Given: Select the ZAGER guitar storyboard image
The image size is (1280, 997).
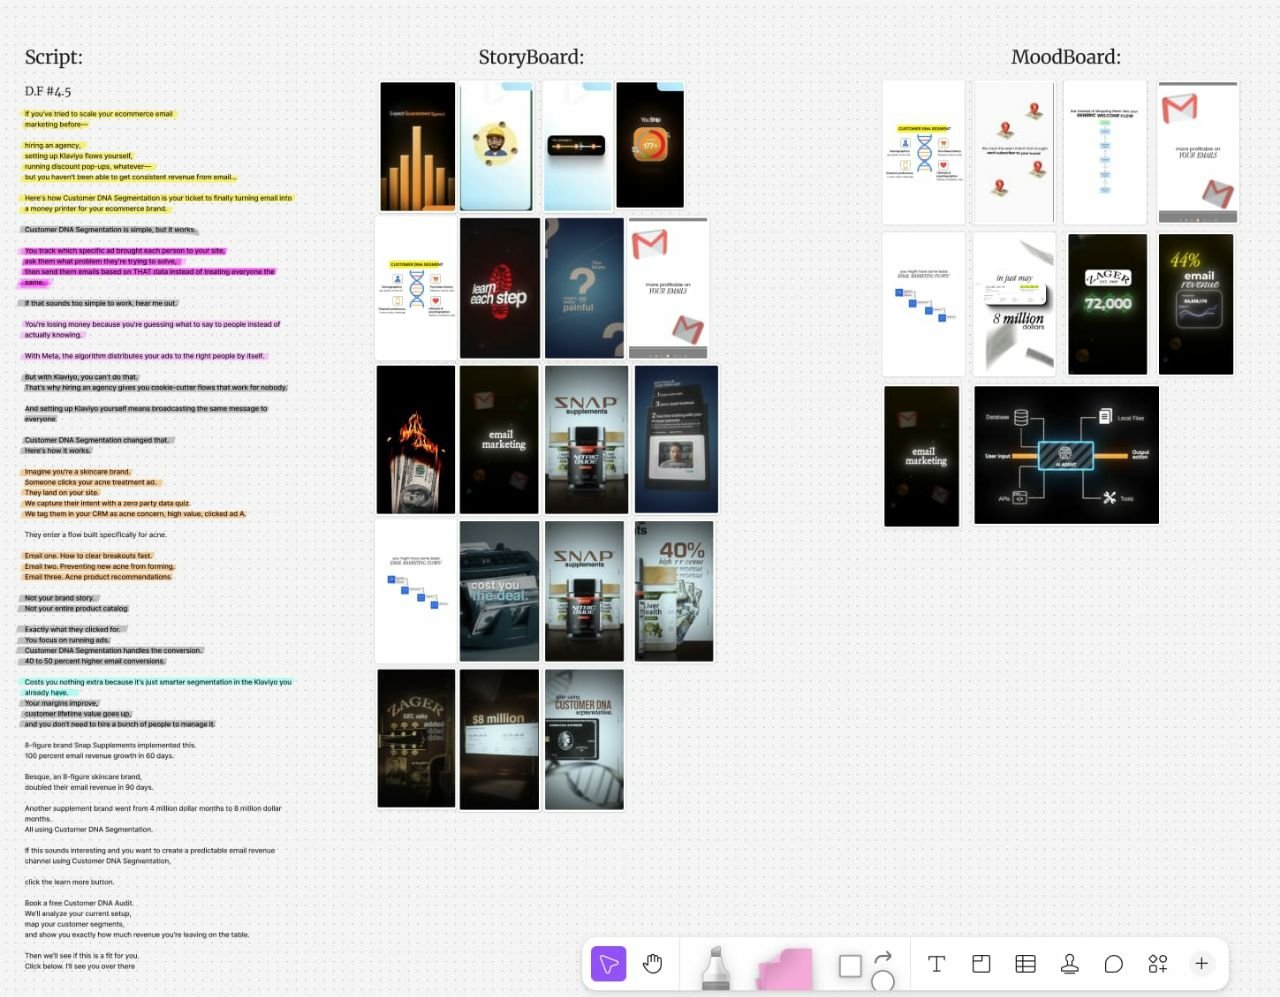Looking at the screenshot, I should click(416, 738).
